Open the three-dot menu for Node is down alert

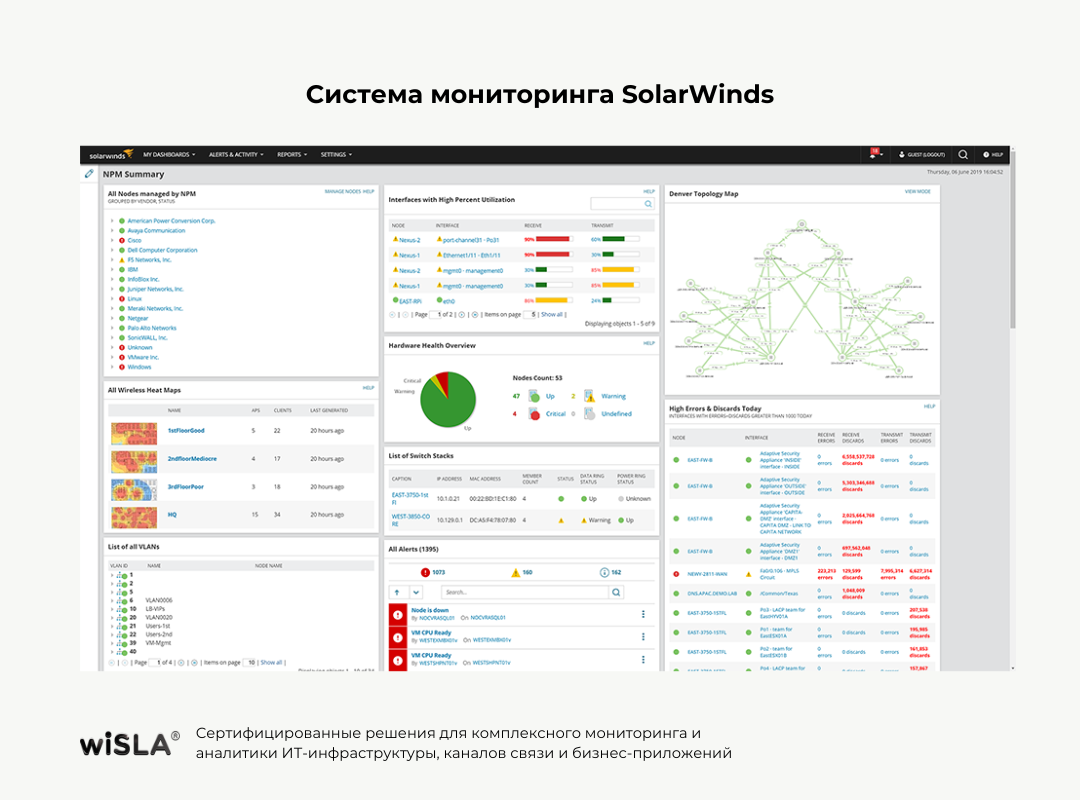click(x=643, y=614)
